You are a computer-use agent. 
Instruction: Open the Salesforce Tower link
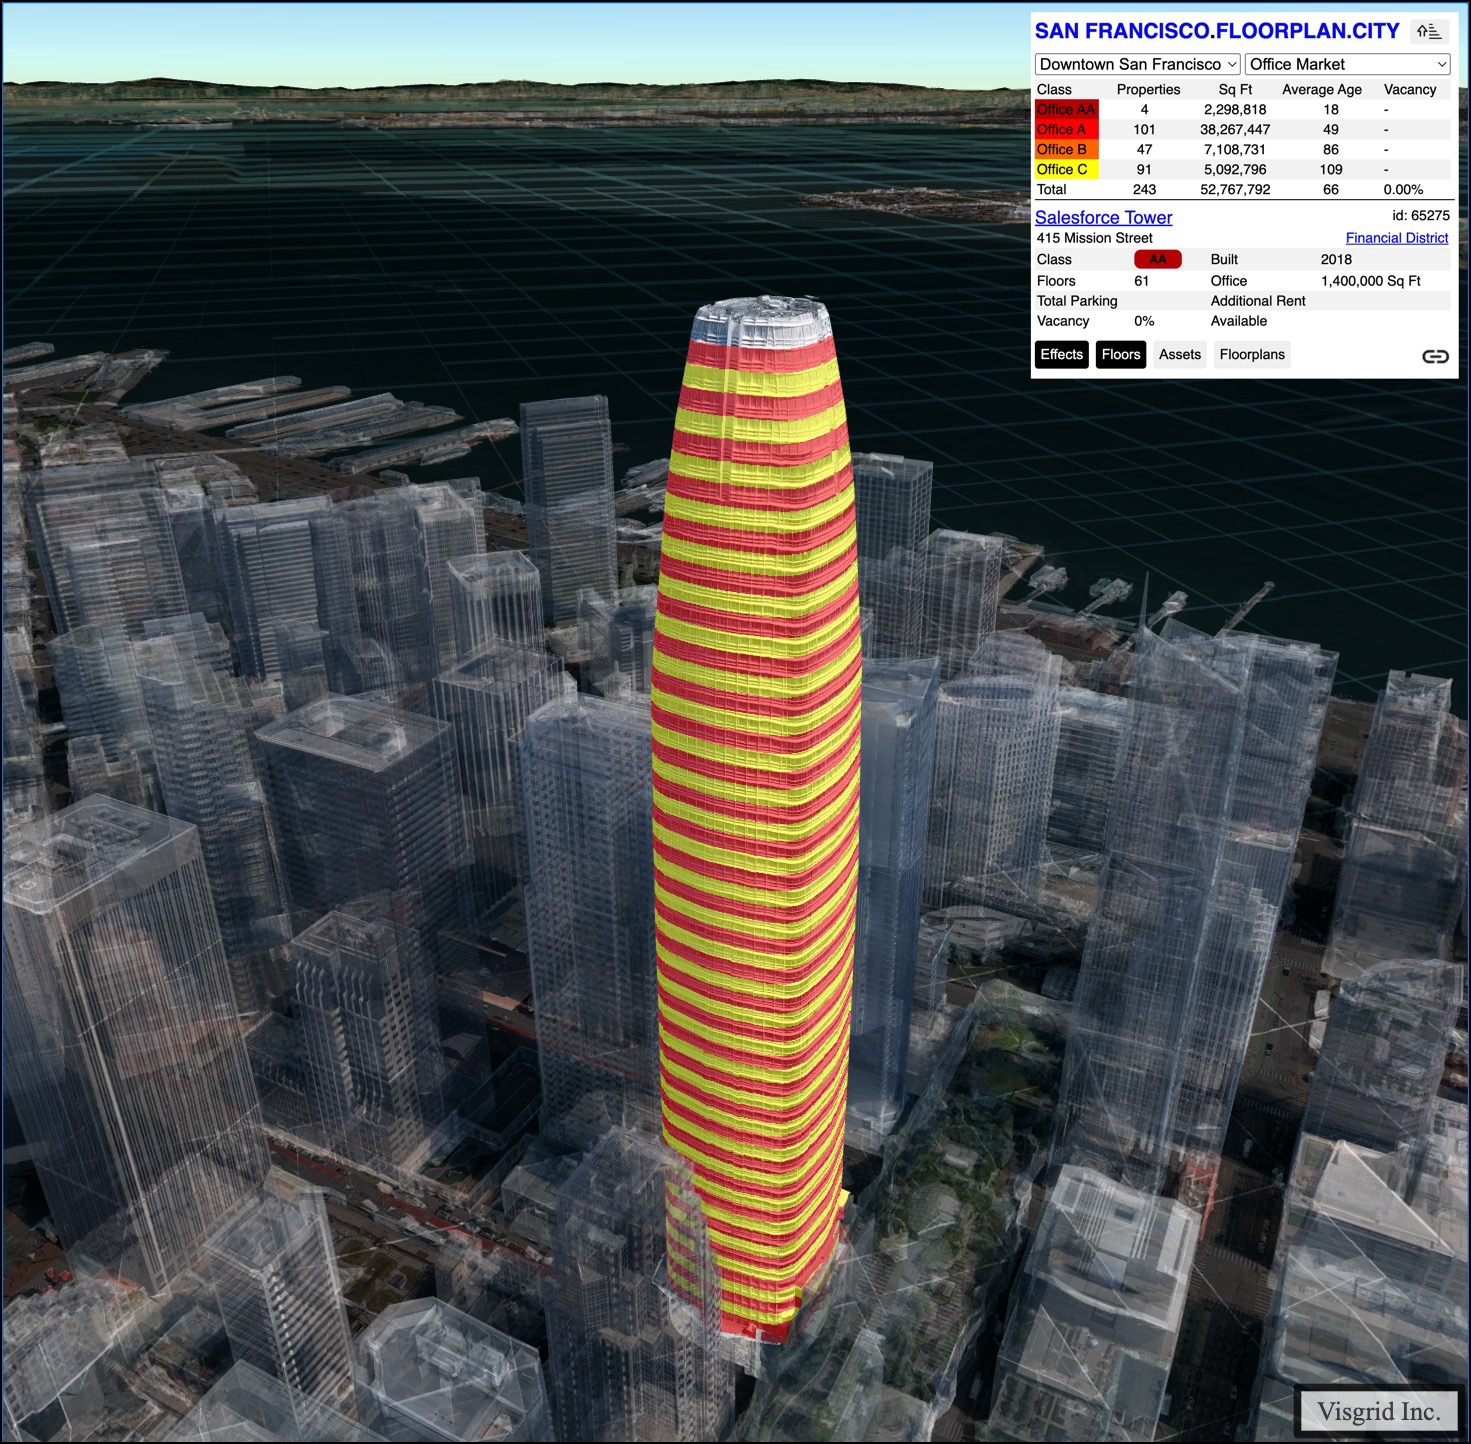pos(1103,217)
